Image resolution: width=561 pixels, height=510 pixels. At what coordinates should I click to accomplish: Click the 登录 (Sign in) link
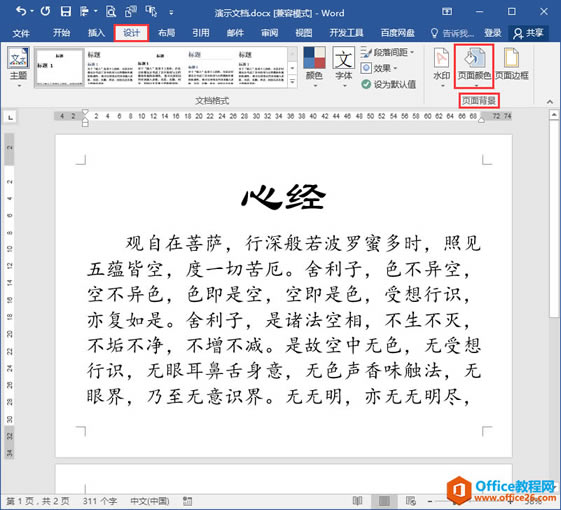click(x=493, y=33)
